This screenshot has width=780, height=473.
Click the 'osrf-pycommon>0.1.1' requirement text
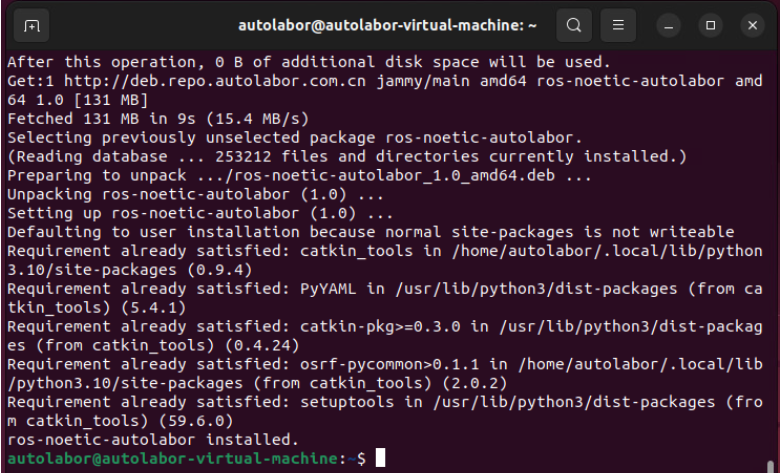pos(390,365)
